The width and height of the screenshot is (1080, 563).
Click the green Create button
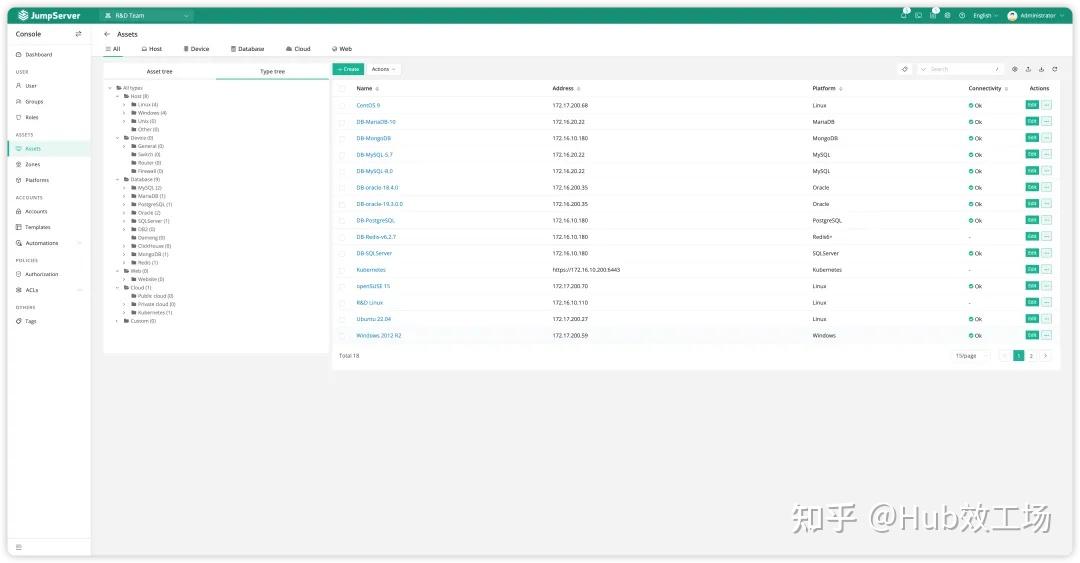[348, 69]
